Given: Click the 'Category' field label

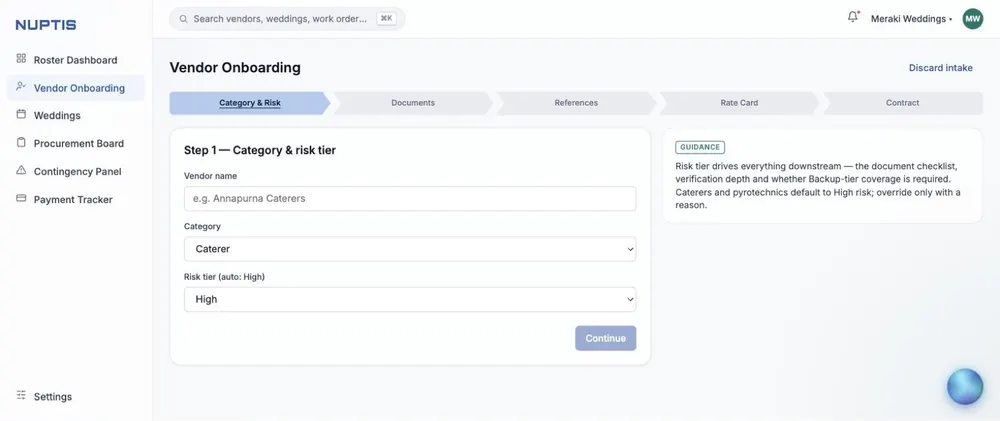Looking at the screenshot, I should [202, 226].
